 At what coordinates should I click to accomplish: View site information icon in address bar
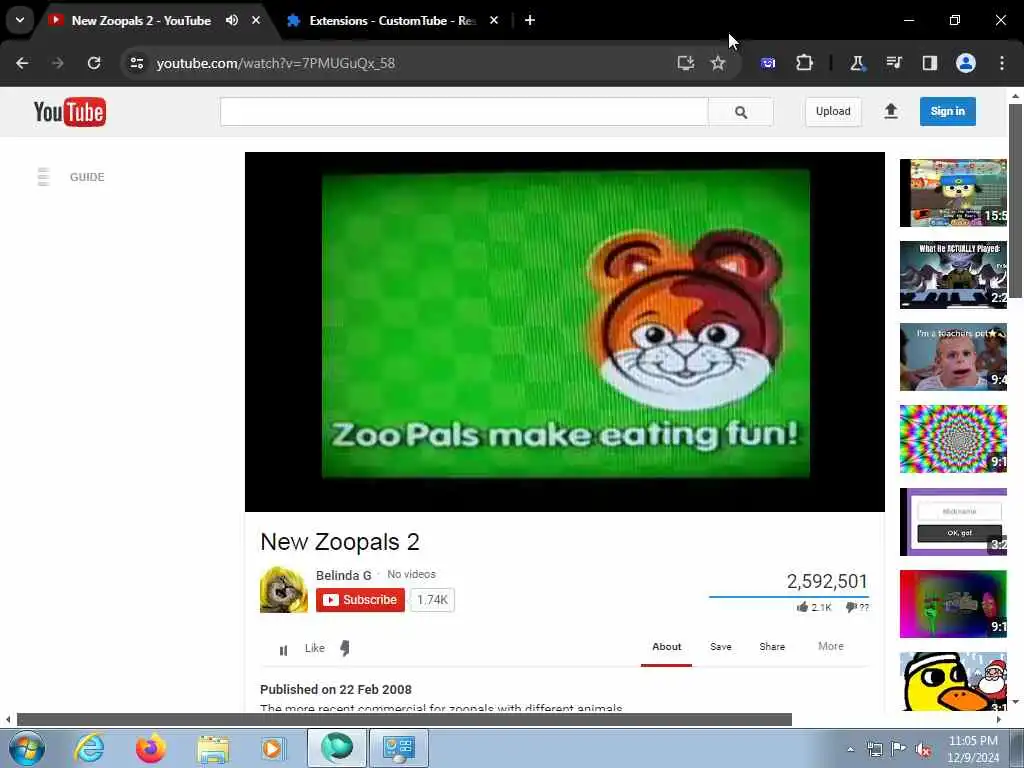[136, 63]
